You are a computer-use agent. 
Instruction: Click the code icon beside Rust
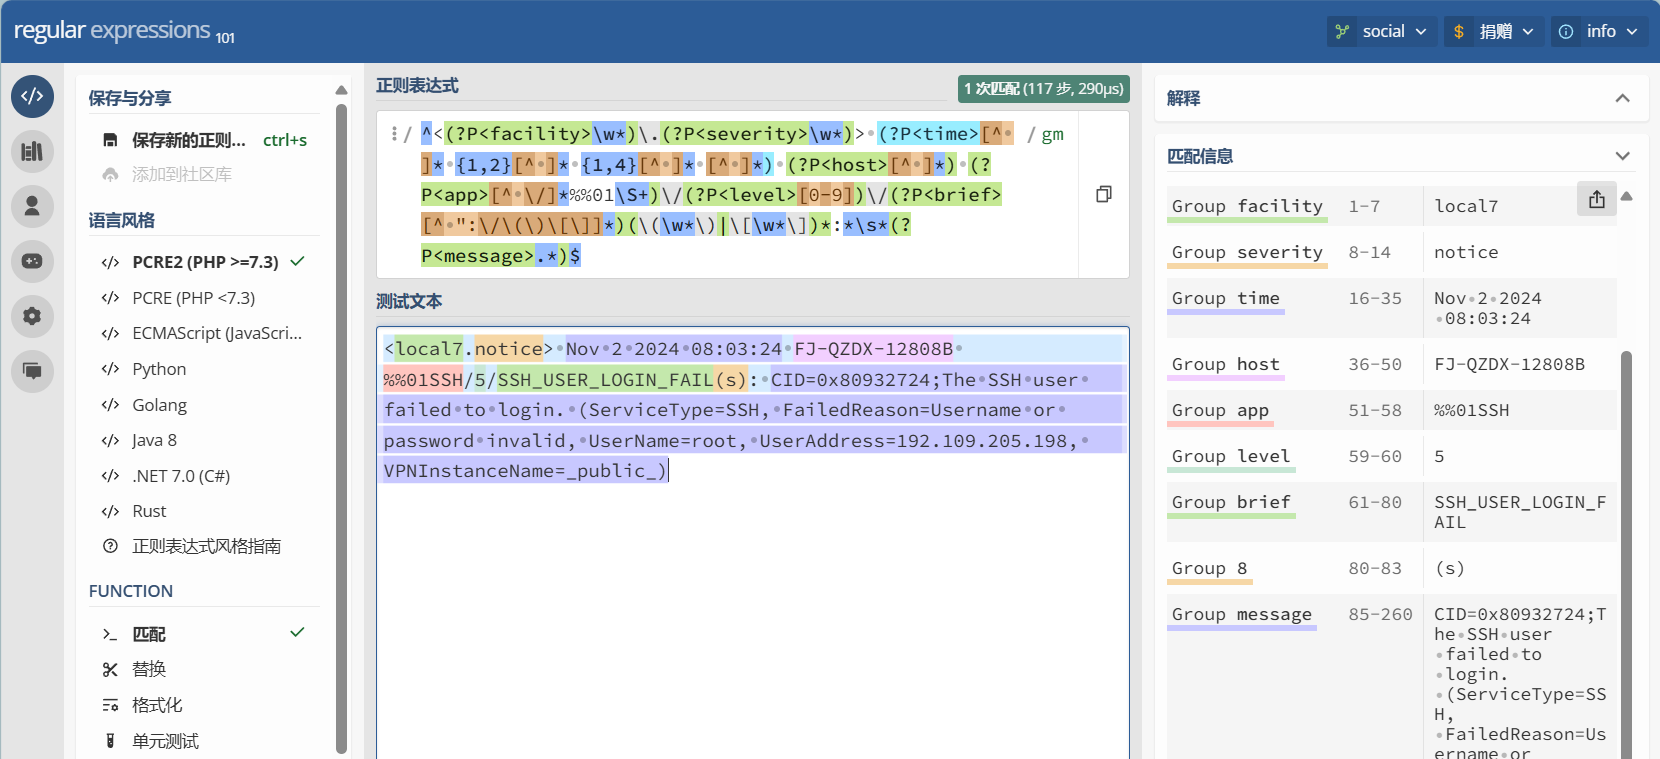[x=110, y=511]
